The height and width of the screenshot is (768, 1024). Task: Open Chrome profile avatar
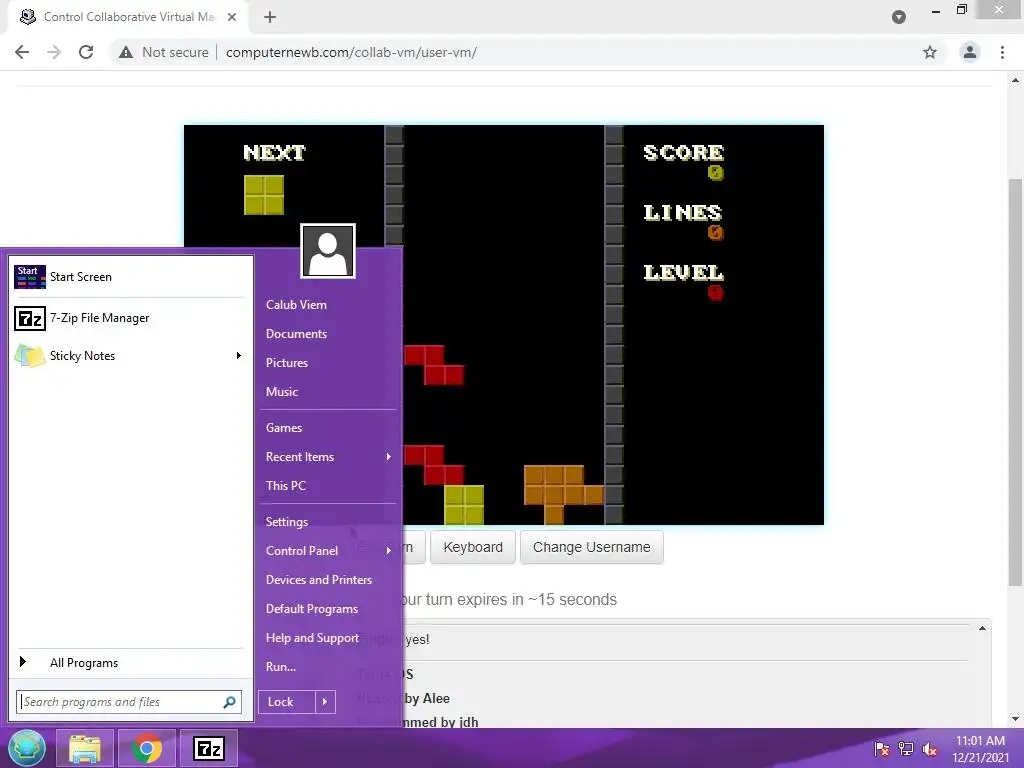970,52
